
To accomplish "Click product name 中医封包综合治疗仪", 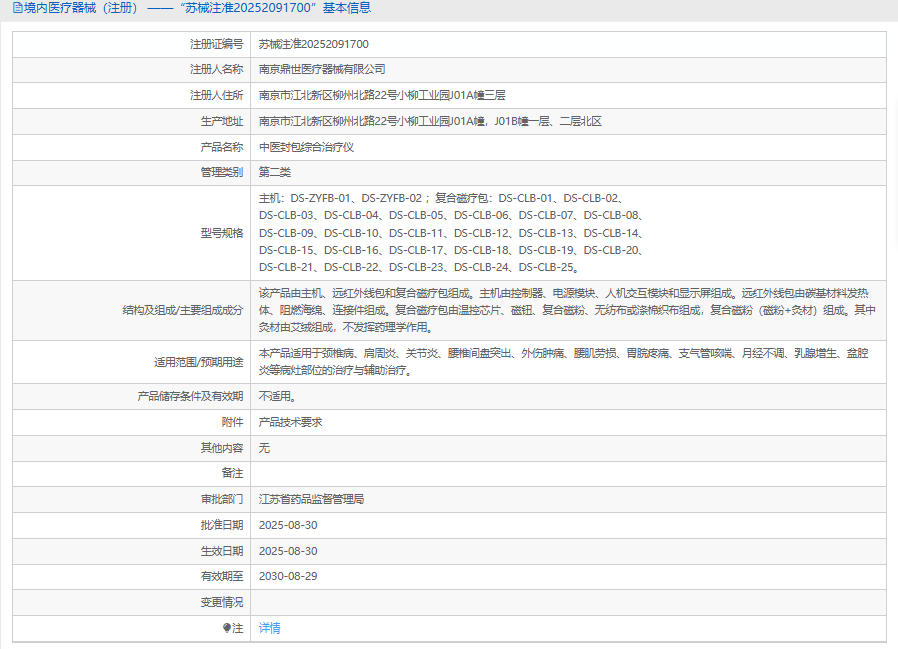I will 306,147.
